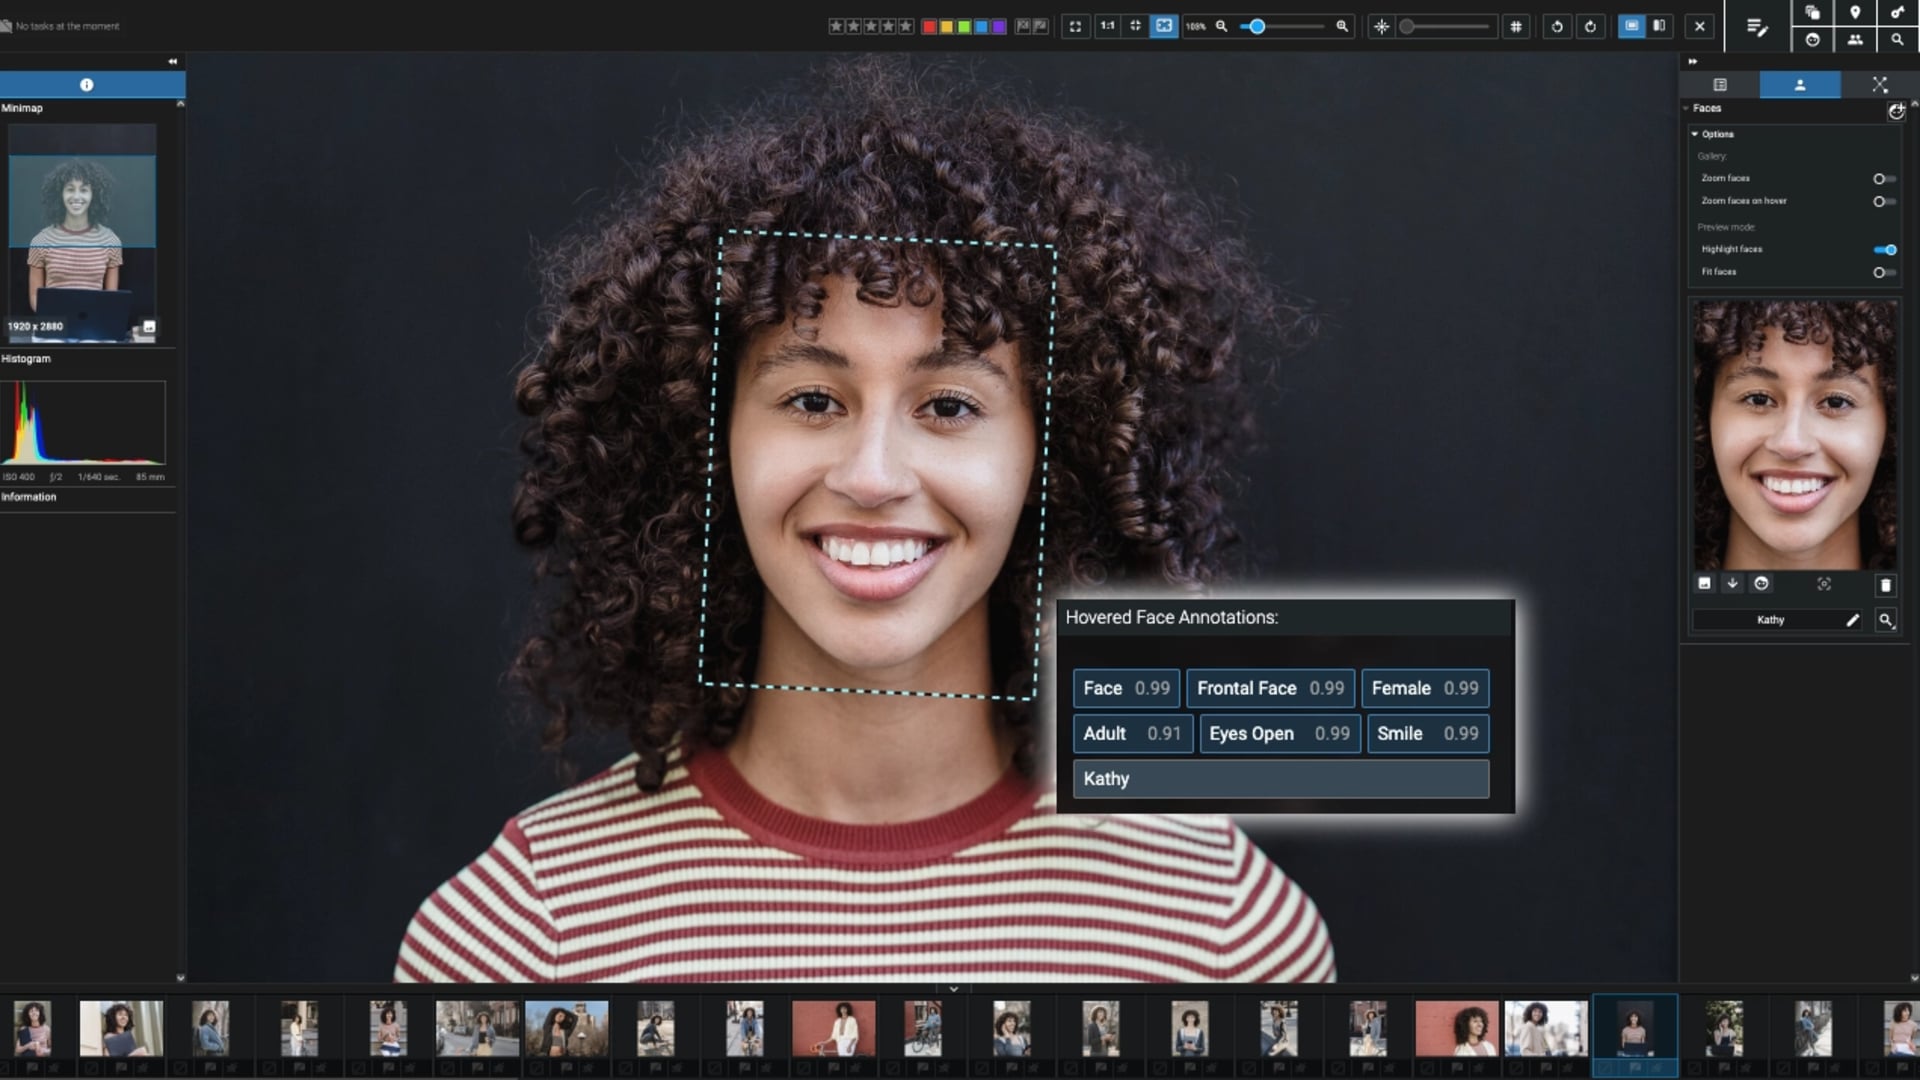Enable Fit faces switch
Screen dimensions: 1920x1080
1884,273
